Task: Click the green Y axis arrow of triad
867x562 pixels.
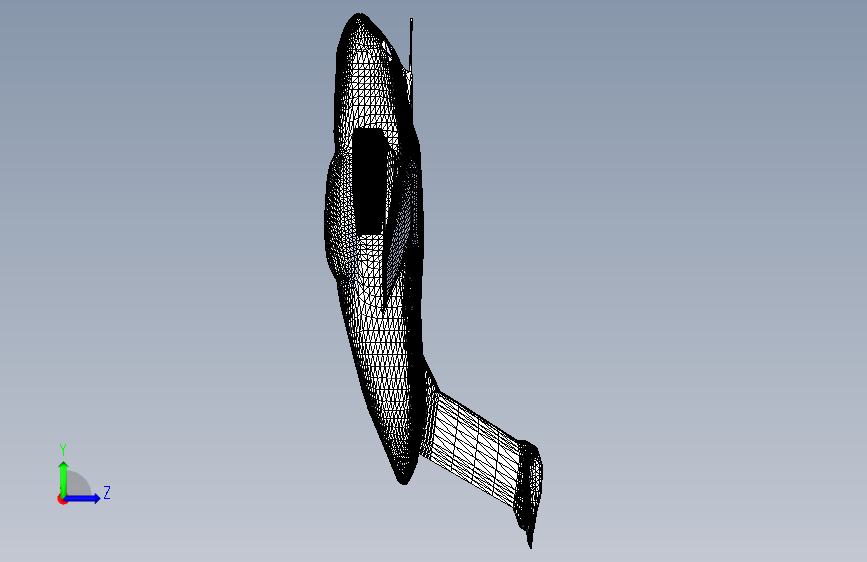Action: pos(64,479)
